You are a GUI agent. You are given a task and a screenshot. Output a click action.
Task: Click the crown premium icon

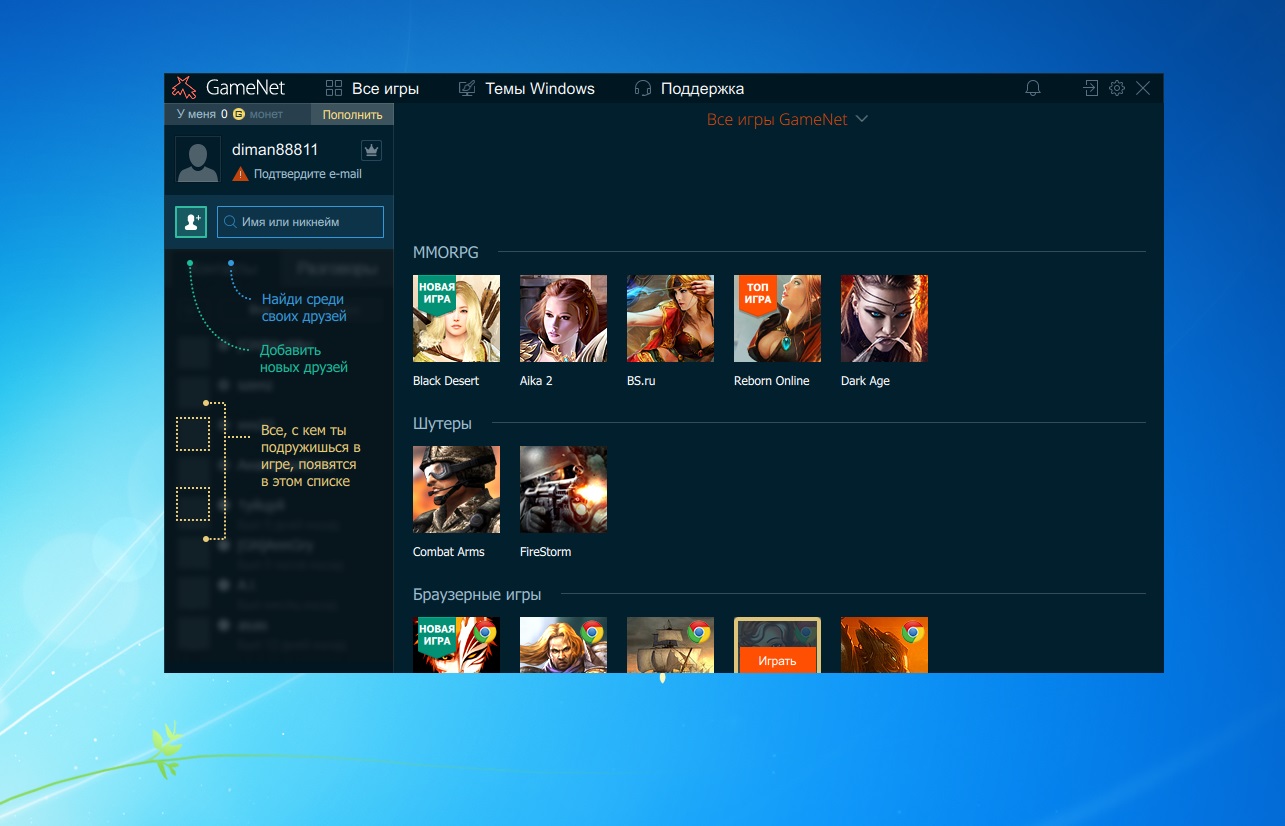coord(371,150)
